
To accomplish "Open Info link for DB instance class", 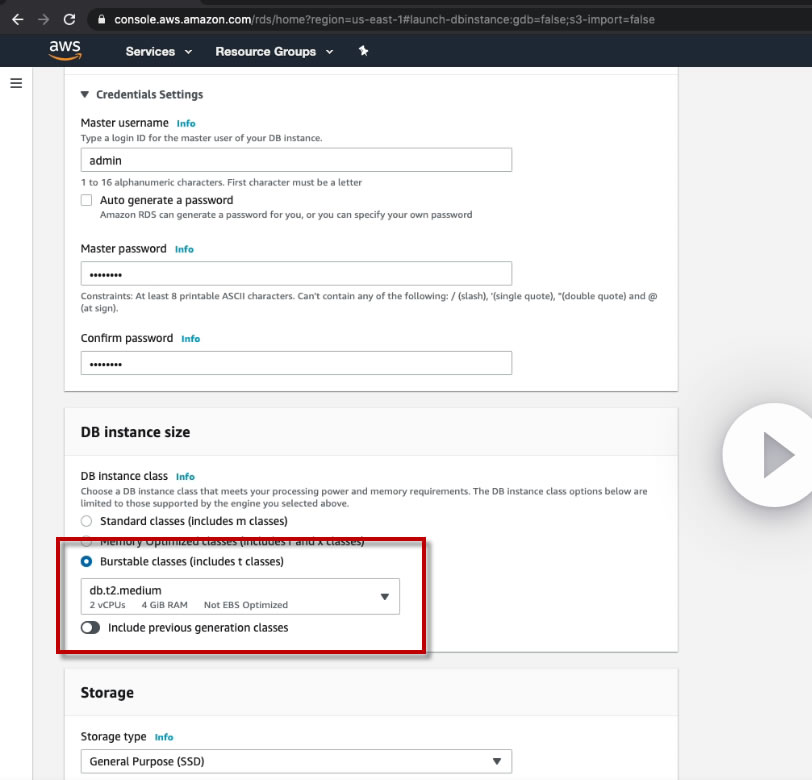I will click(185, 476).
